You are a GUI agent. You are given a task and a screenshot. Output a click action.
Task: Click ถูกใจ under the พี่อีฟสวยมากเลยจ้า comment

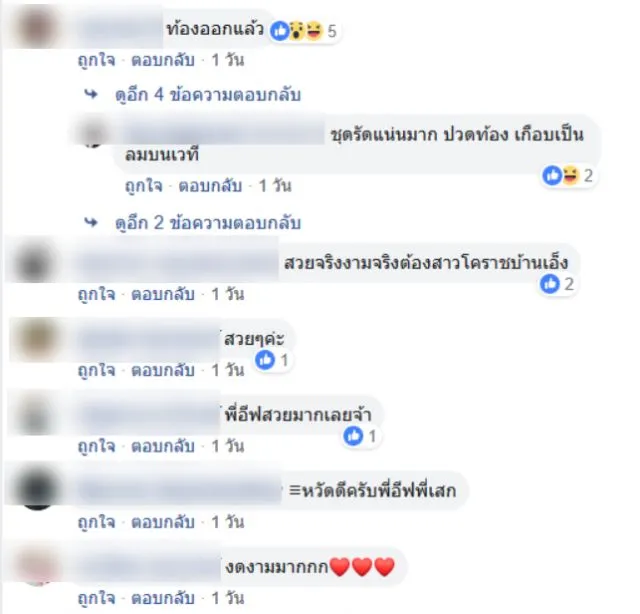[x=97, y=446]
